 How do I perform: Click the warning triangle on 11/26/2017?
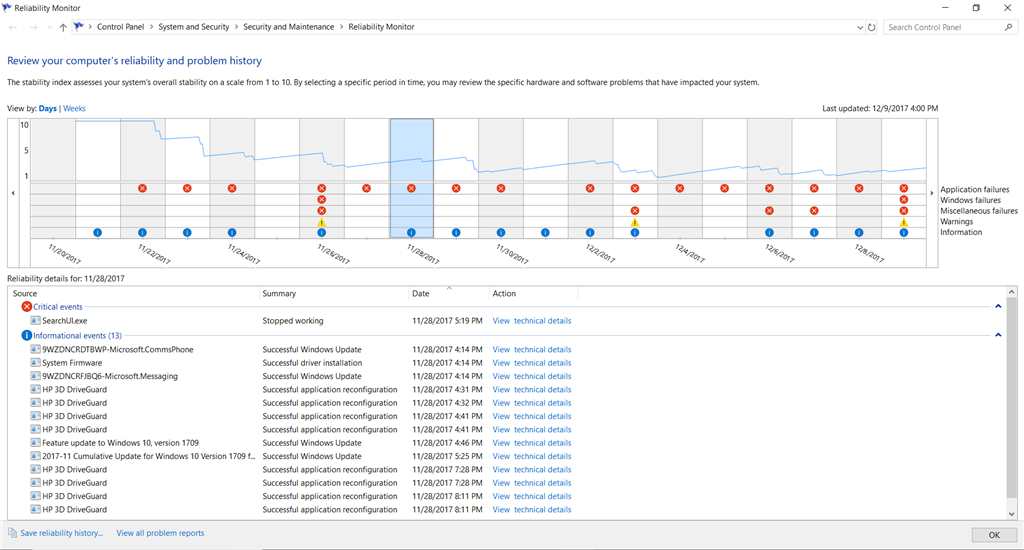tap(321, 223)
